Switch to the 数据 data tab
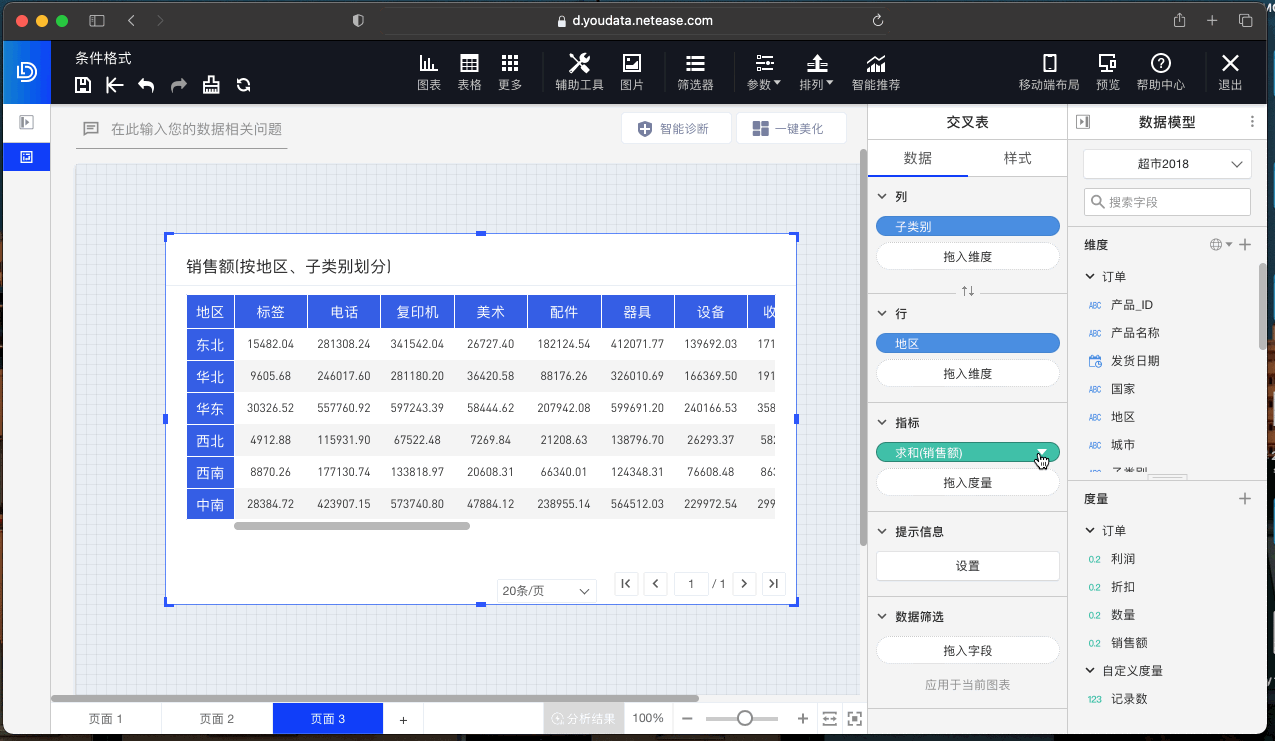 click(918, 158)
